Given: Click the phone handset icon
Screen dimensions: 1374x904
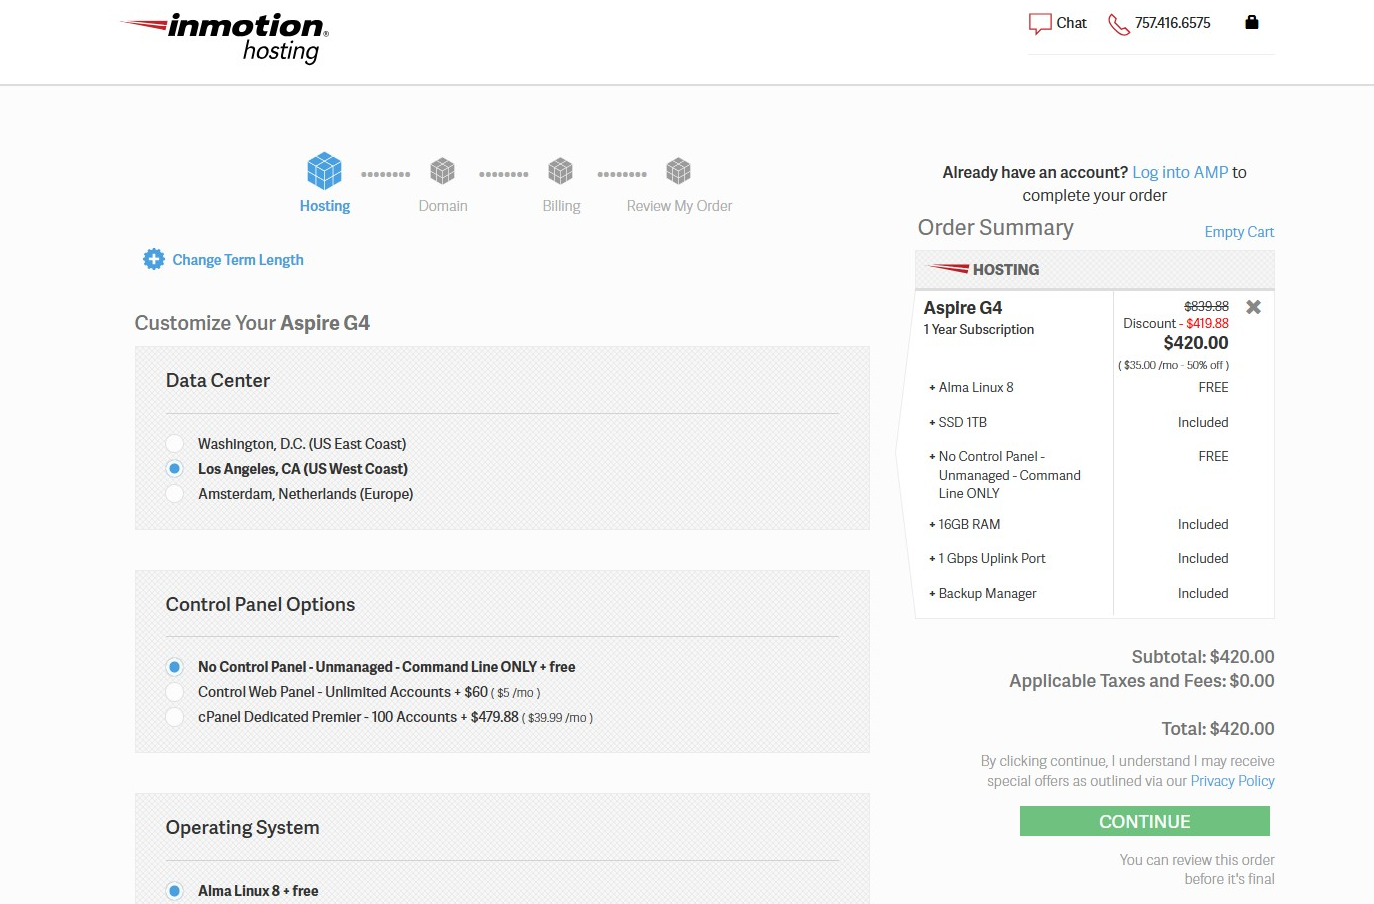Looking at the screenshot, I should (x=1119, y=24).
